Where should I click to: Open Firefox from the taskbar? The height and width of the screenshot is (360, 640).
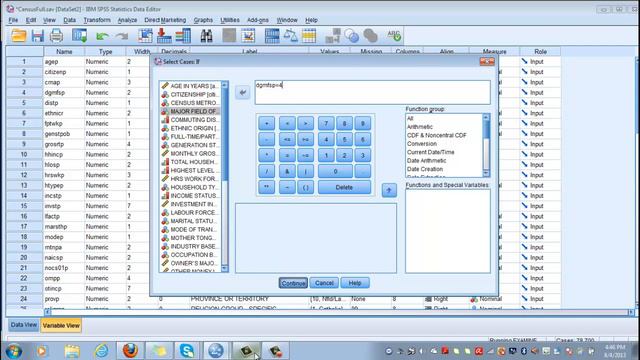(x=130, y=350)
